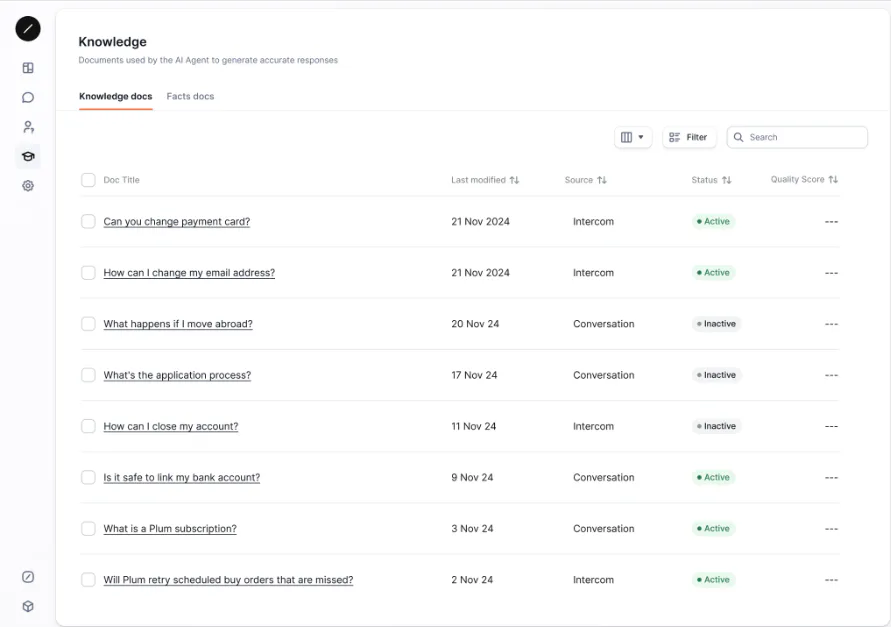Click the compass icon in sidebar

click(x=28, y=577)
